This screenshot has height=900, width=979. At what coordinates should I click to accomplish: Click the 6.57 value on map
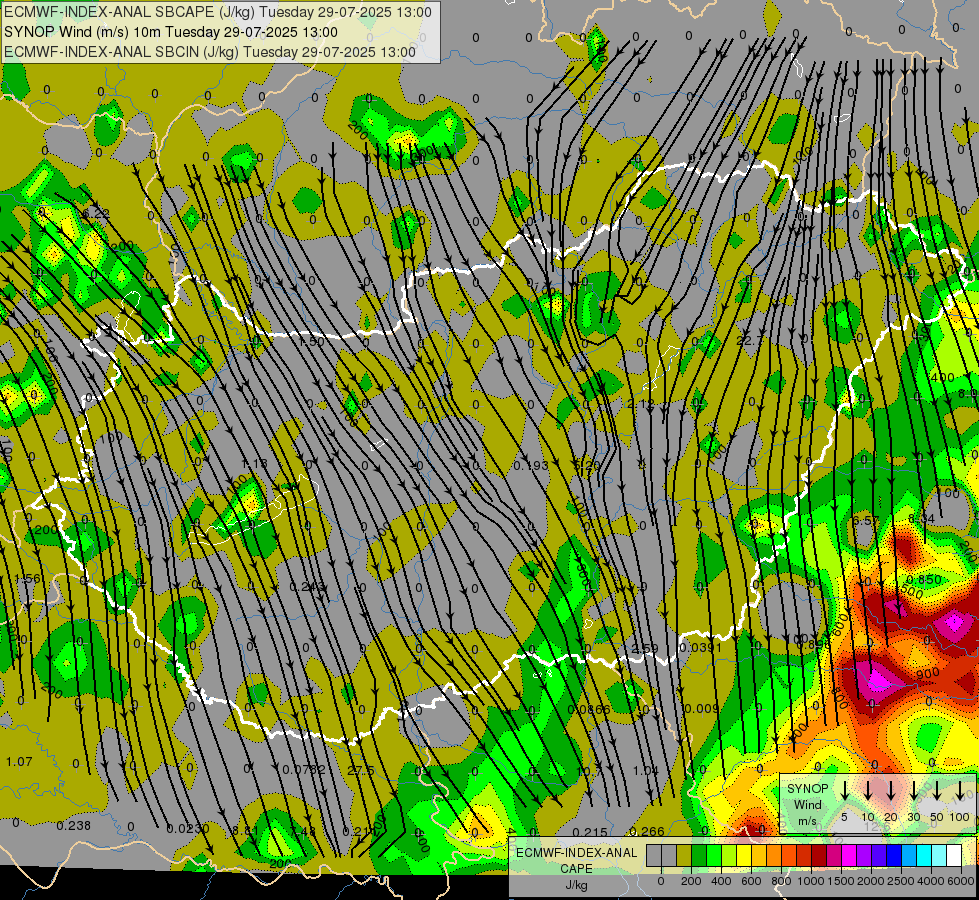coord(865,520)
